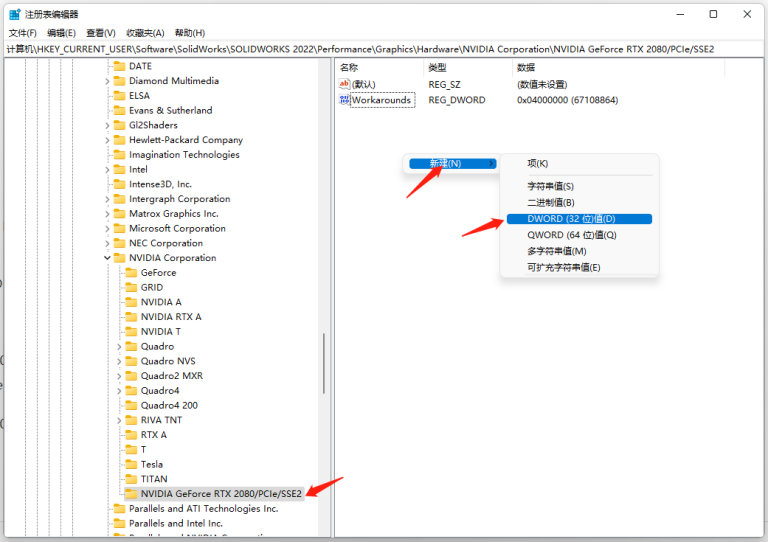This screenshot has height=542, width=768.
Task: Expand the Gl2Shaders tree node
Action: (107, 125)
